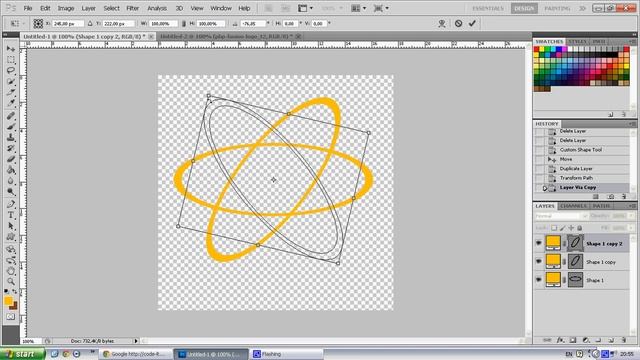Toggle lock image pixels in Layers
This screenshot has width=640, height=360.
tap(562, 228)
